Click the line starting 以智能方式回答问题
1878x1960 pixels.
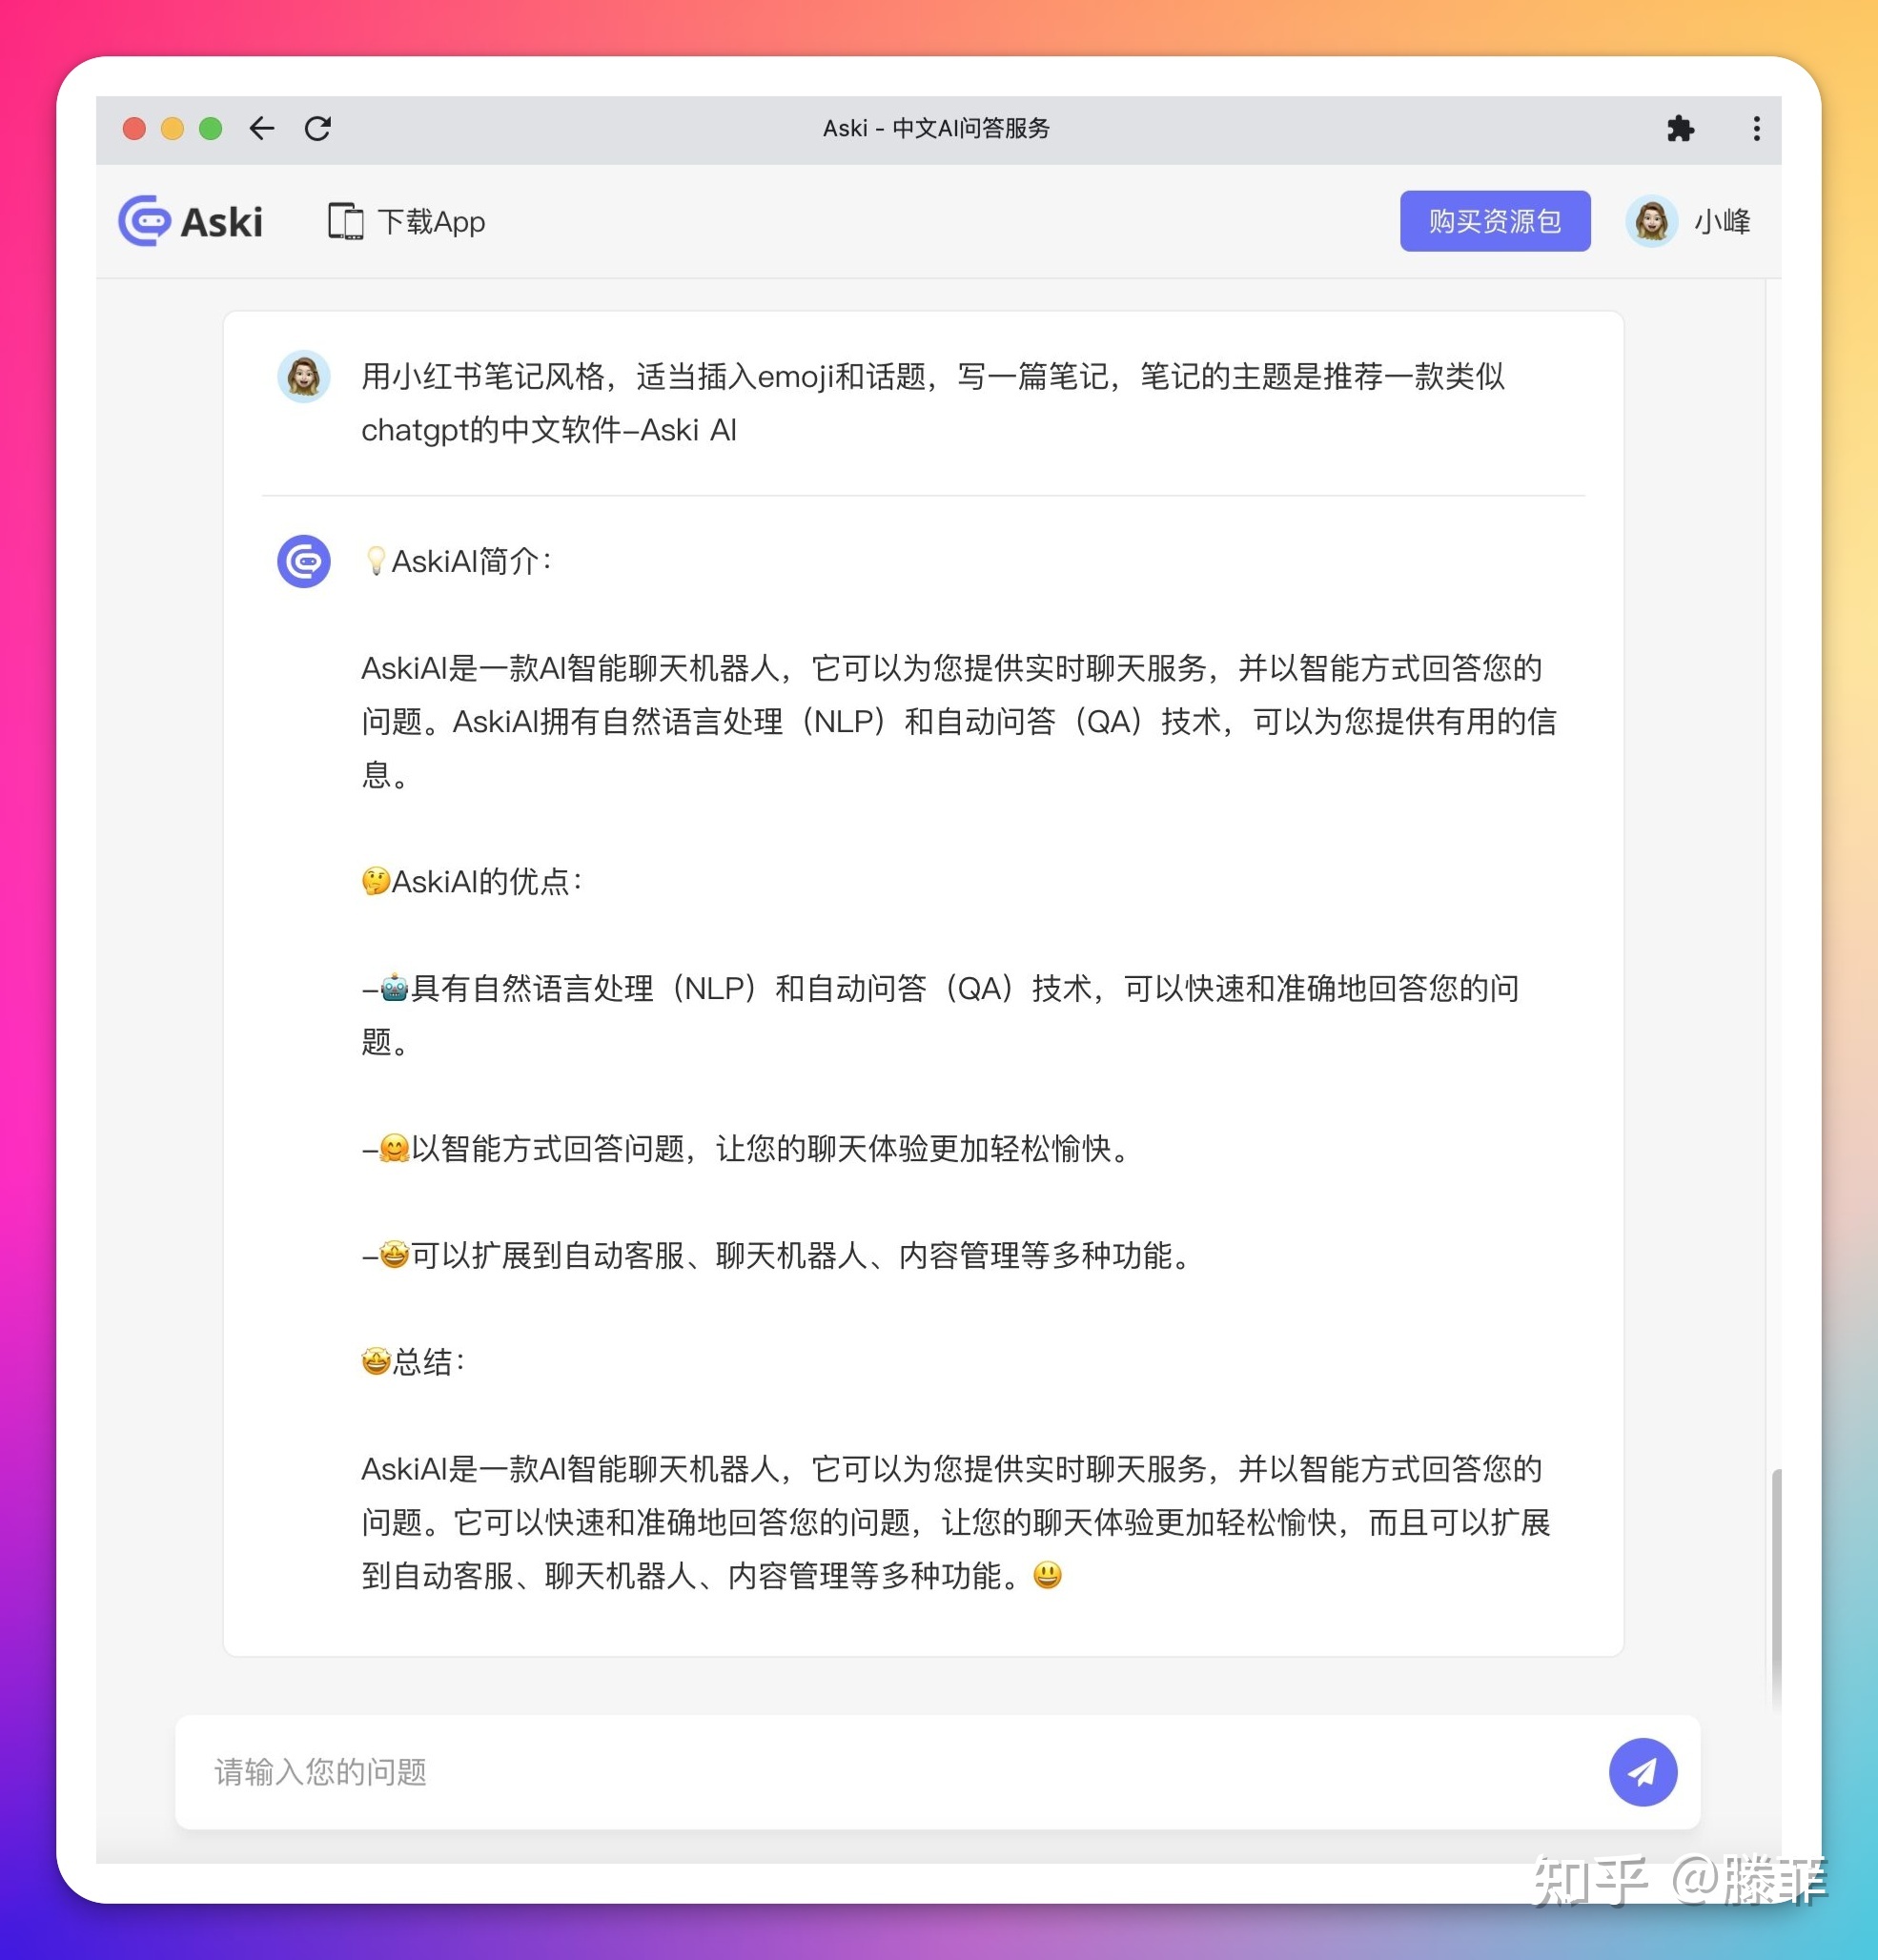point(746,1148)
